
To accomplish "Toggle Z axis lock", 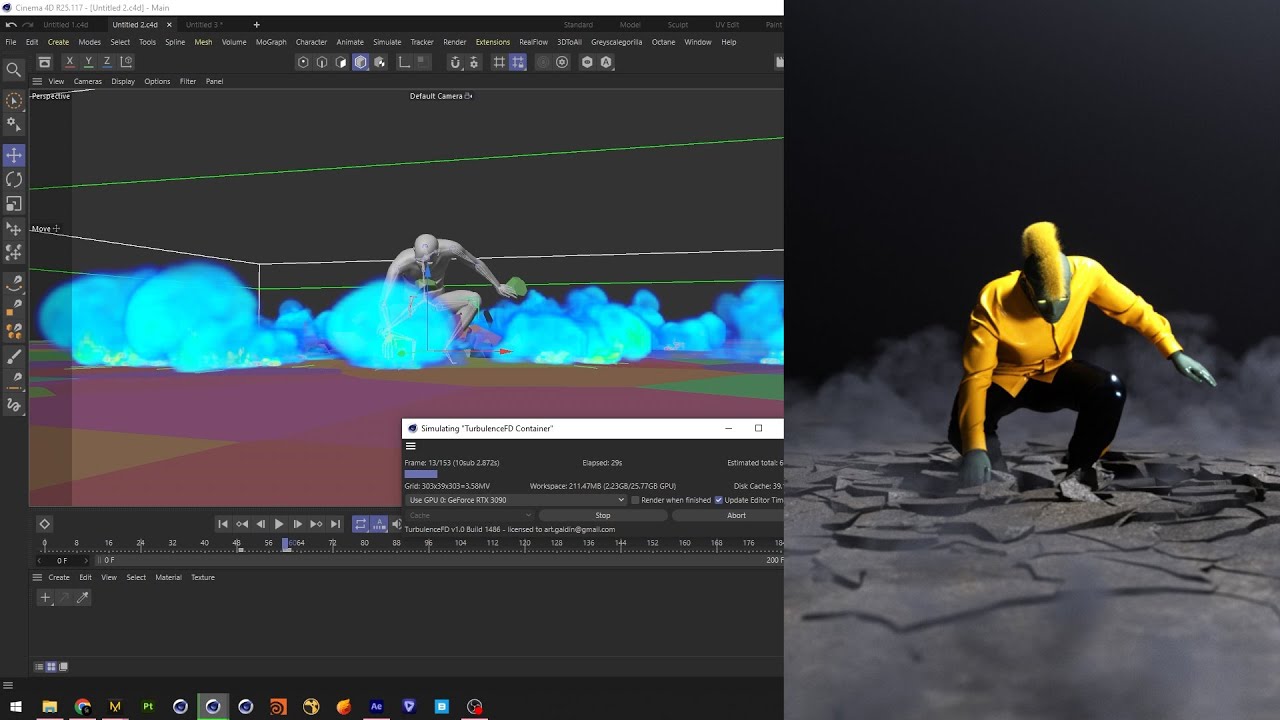I will (106, 62).
